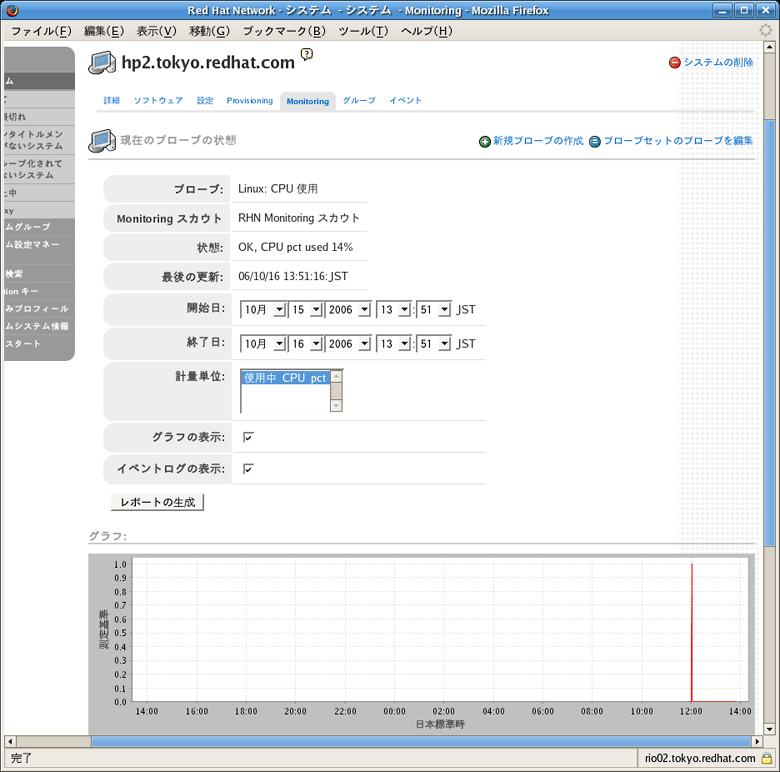Click the rio02.tokyo.redhat.com status bar text
Image resolution: width=780 pixels, height=772 pixels.
click(x=700, y=759)
